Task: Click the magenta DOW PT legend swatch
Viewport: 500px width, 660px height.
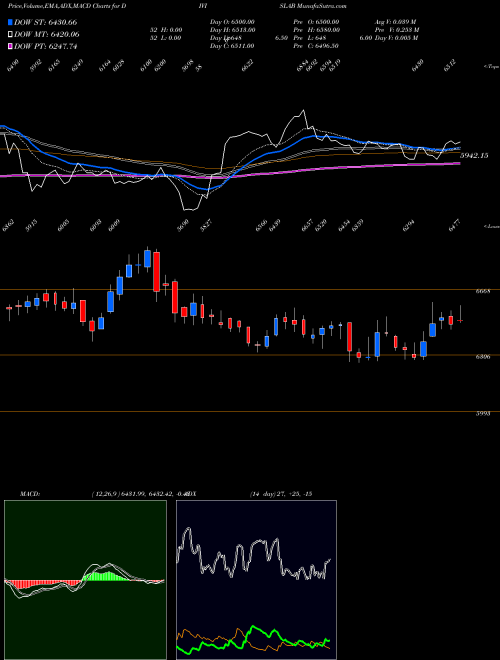Action: [x=10, y=47]
